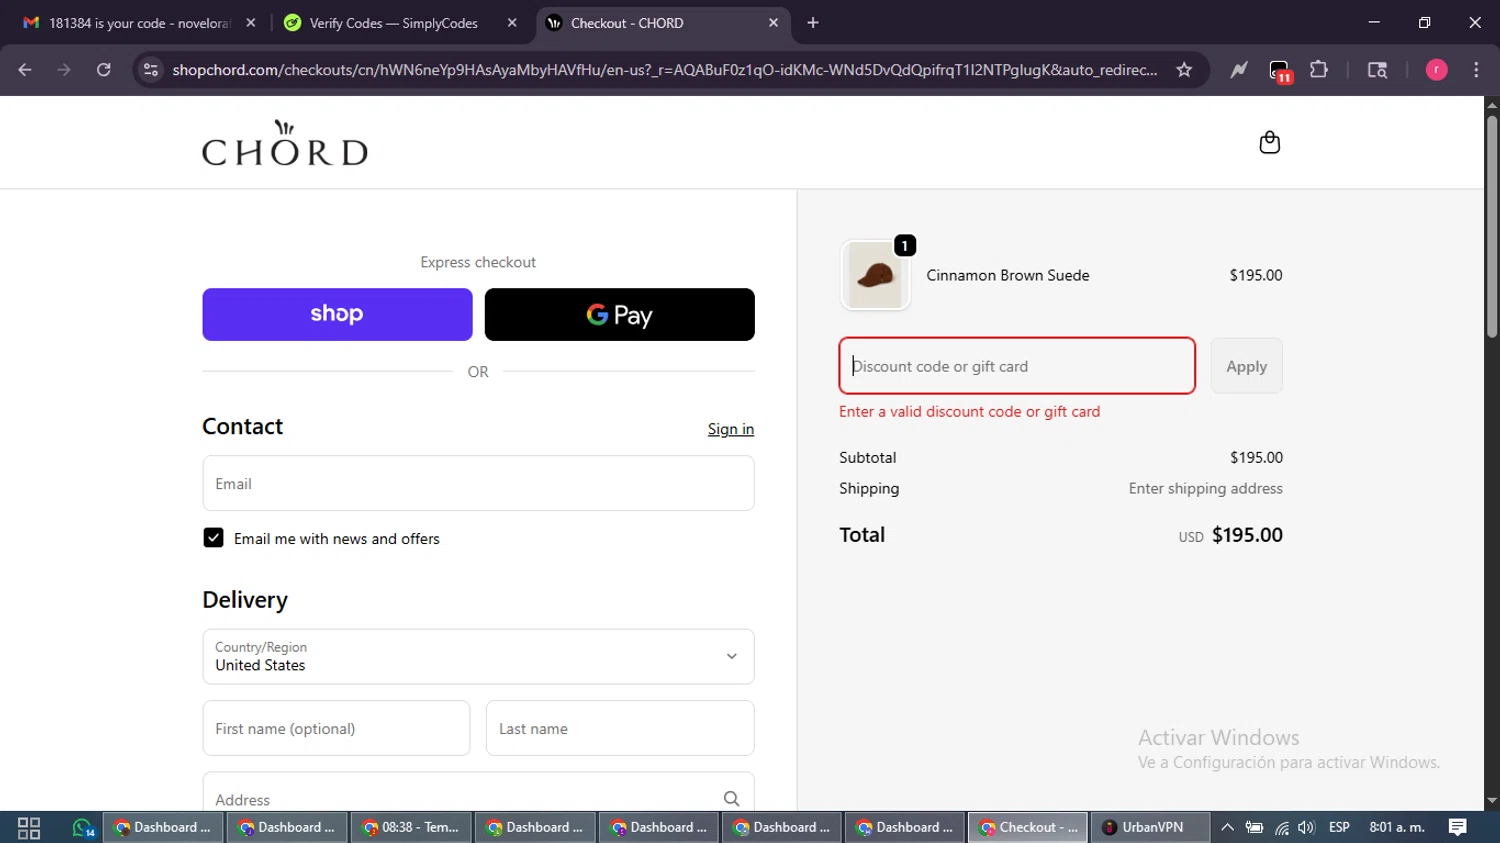Open Chrome extensions puzzle icon
Image resolution: width=1500 pixels, height=843 pixels.
(x=1319, y=70)
